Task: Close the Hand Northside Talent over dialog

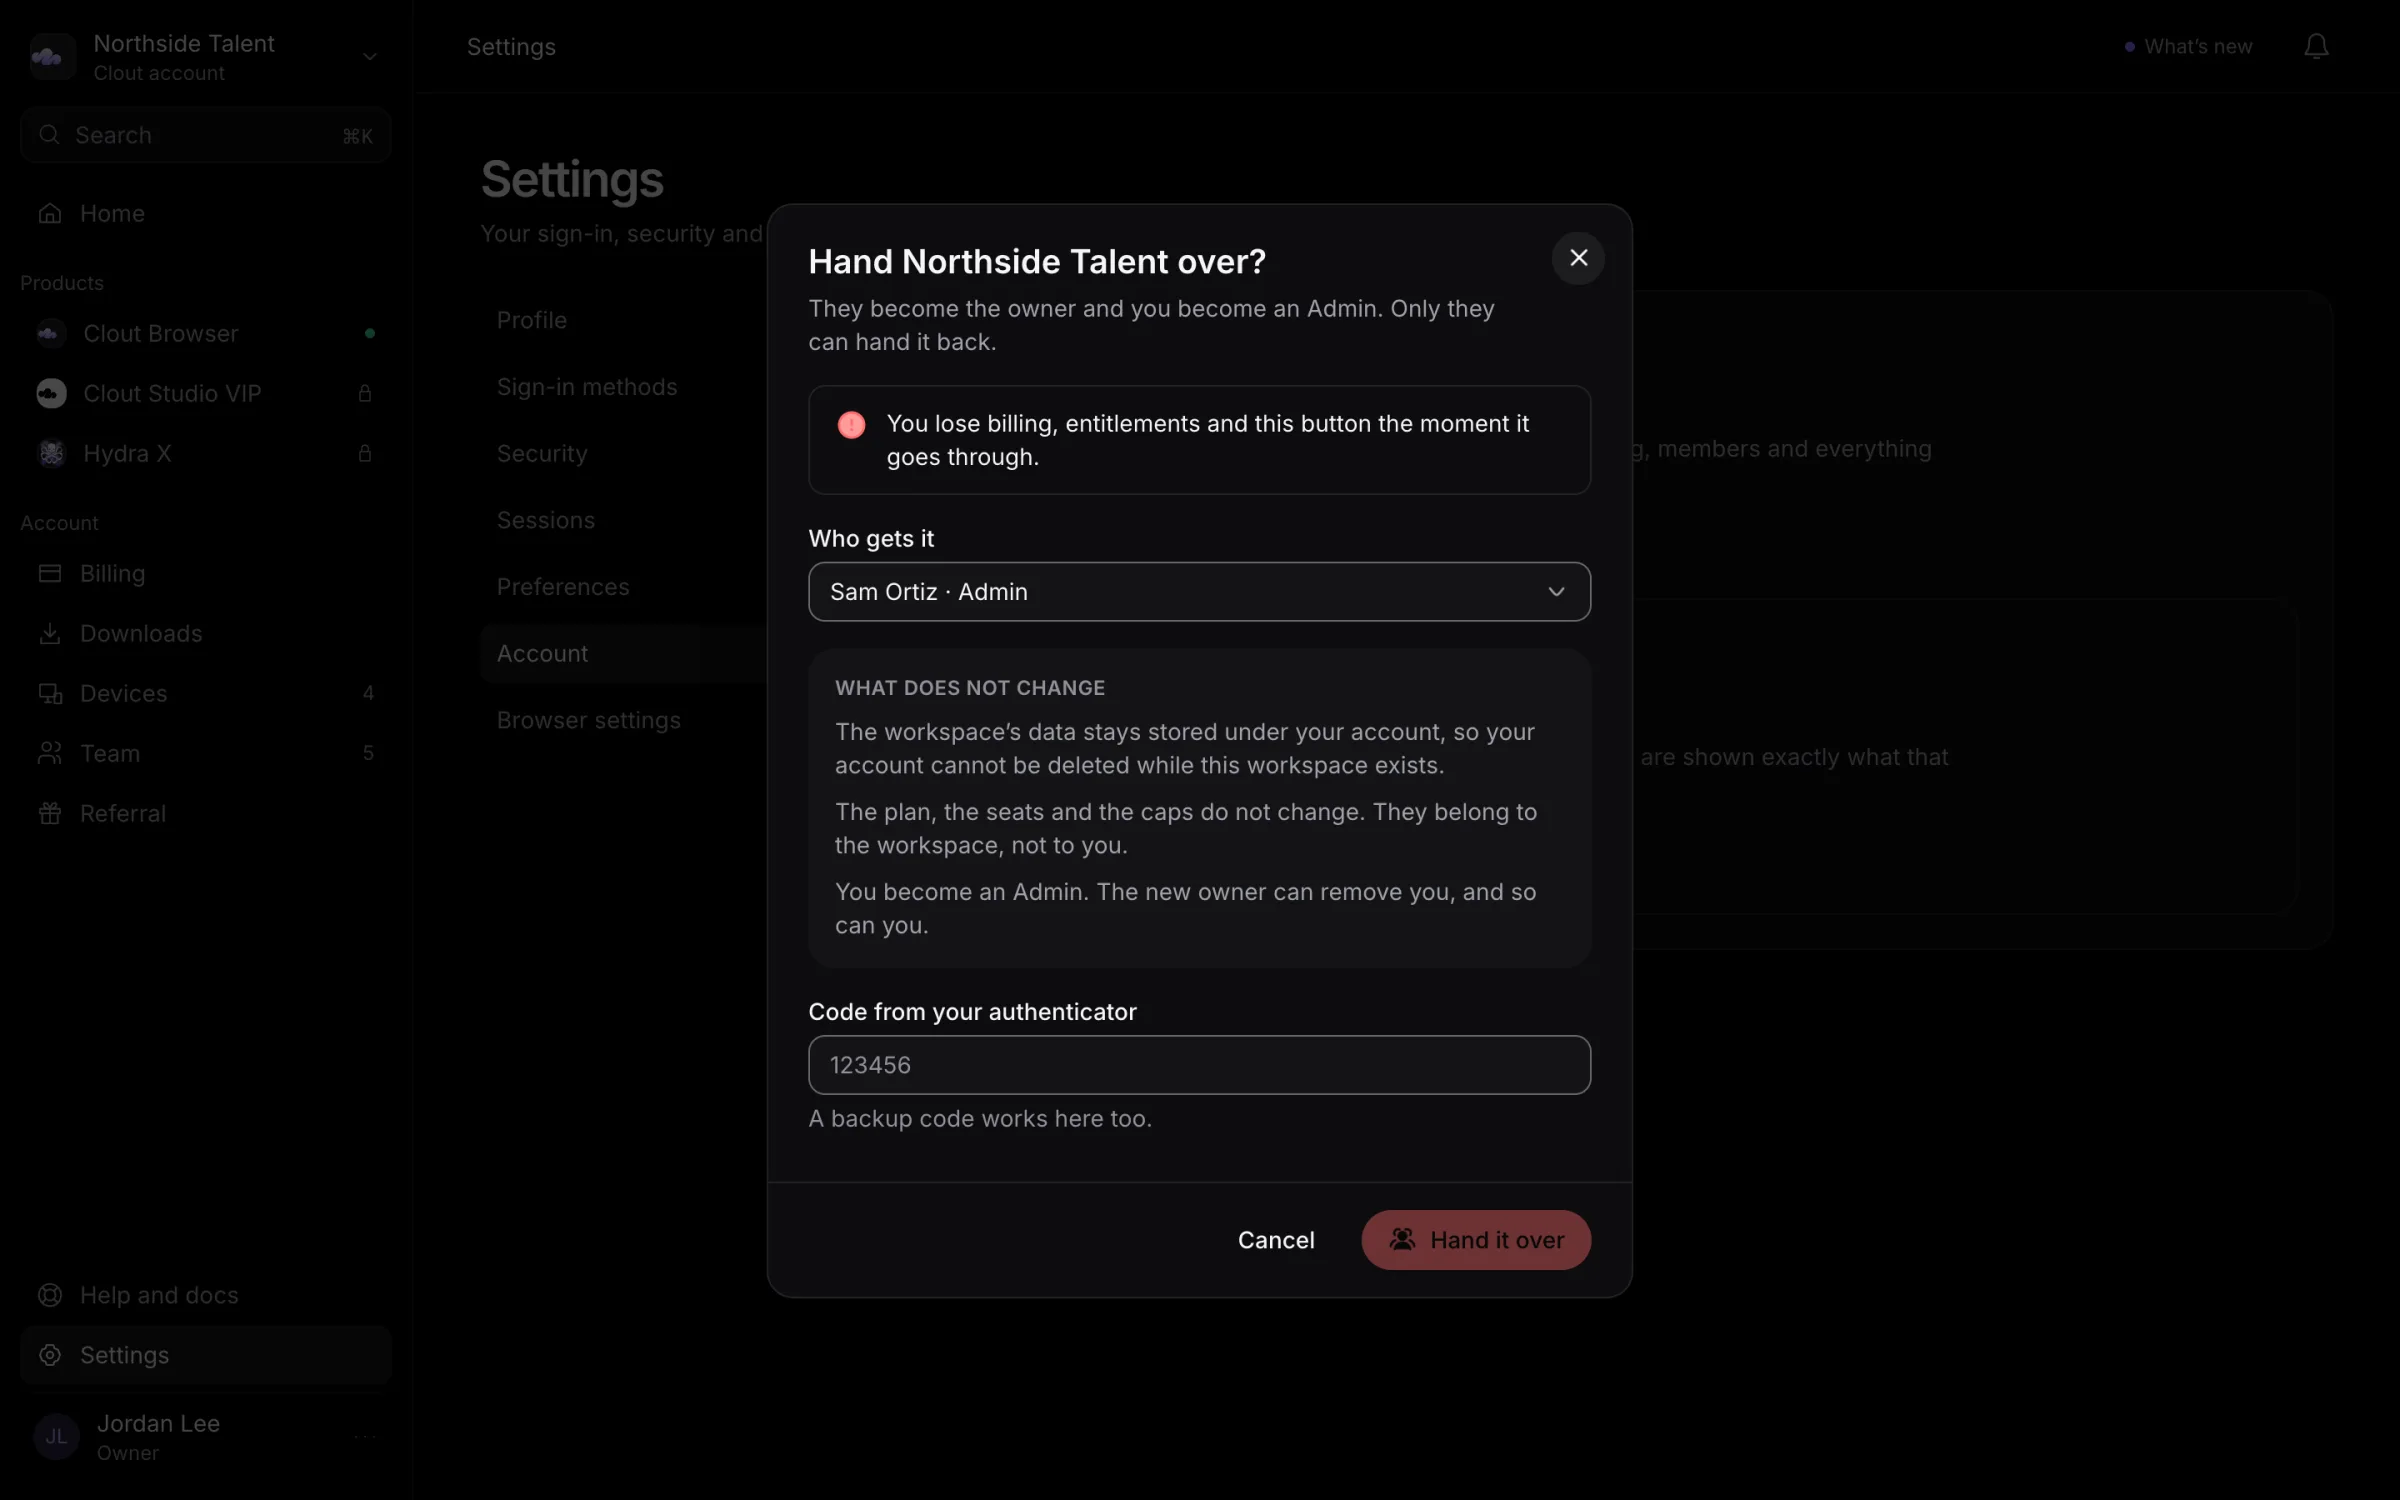Action: [1578, 258]
